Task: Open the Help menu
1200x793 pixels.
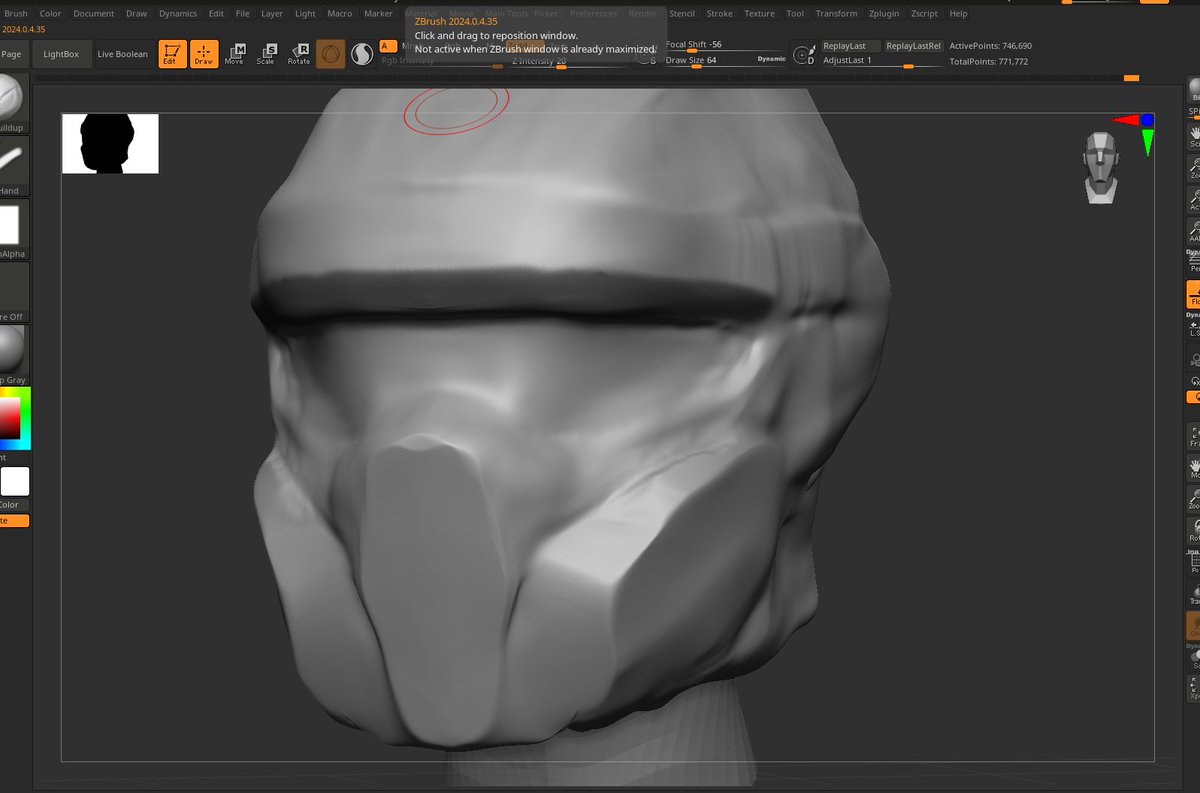Action: [958, 14]
